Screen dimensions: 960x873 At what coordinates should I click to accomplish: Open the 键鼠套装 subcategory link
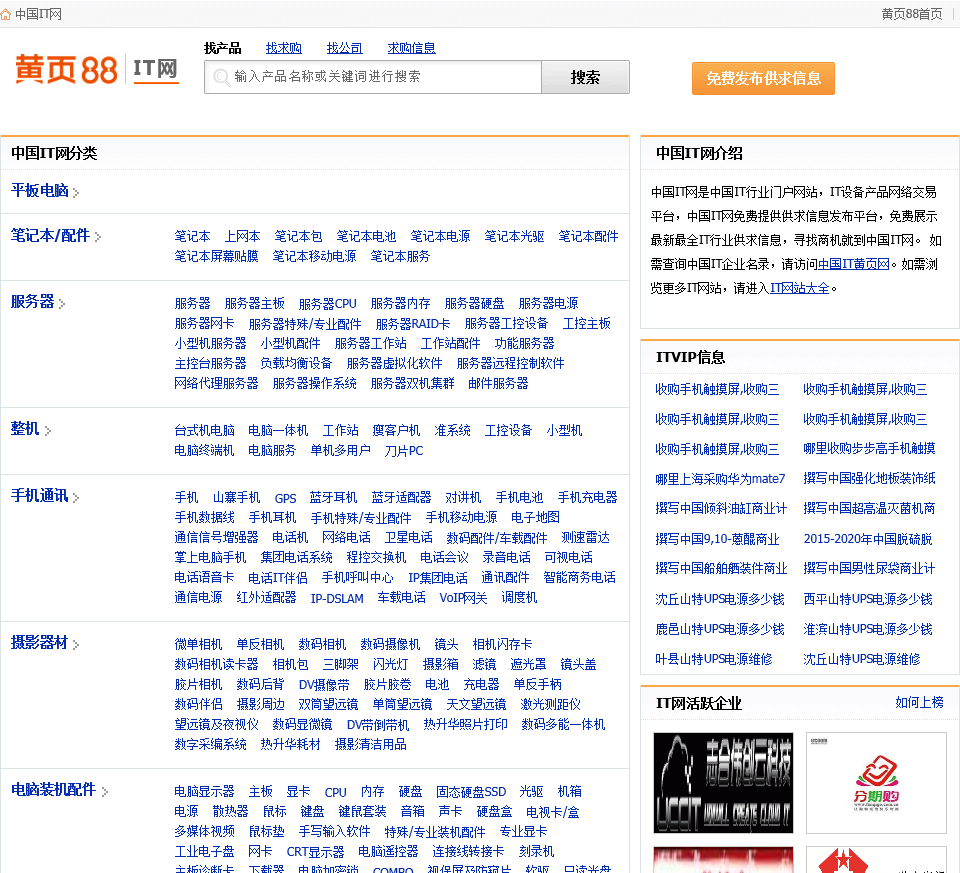pyautogui.click(x=362, y=812)
